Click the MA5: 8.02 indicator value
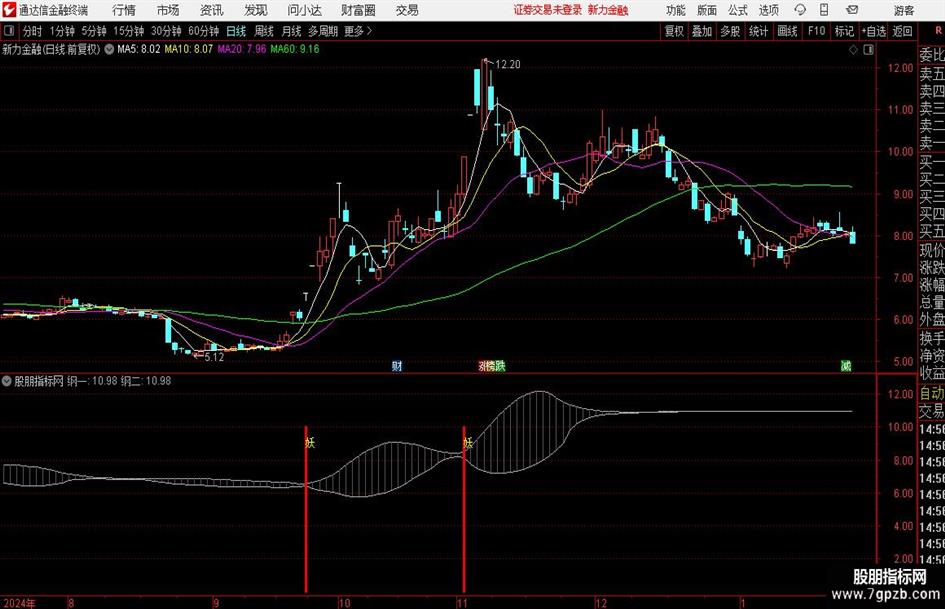The image size is (945, 609). (139, 49)
